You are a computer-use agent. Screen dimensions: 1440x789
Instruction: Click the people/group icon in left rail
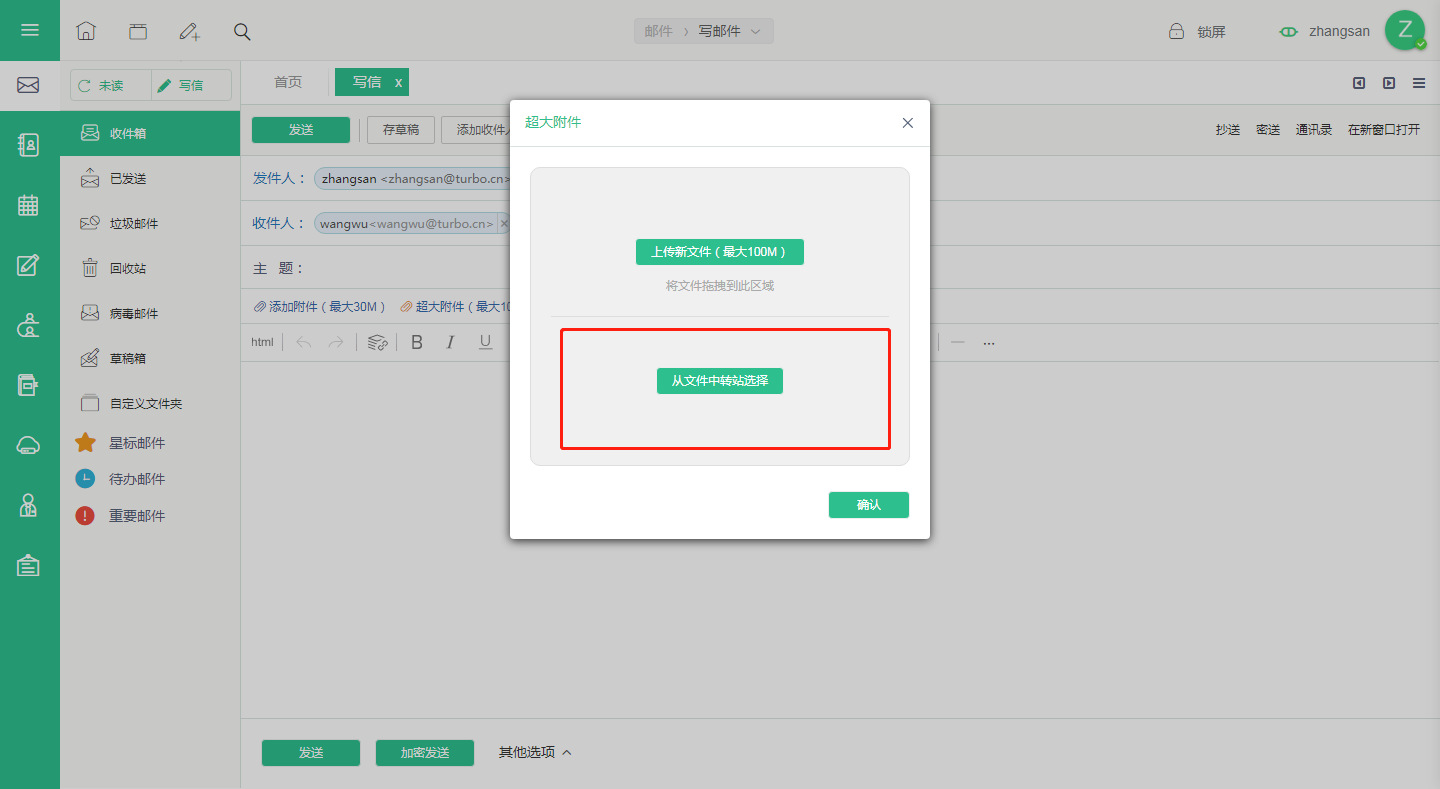[x=28, y=325]
